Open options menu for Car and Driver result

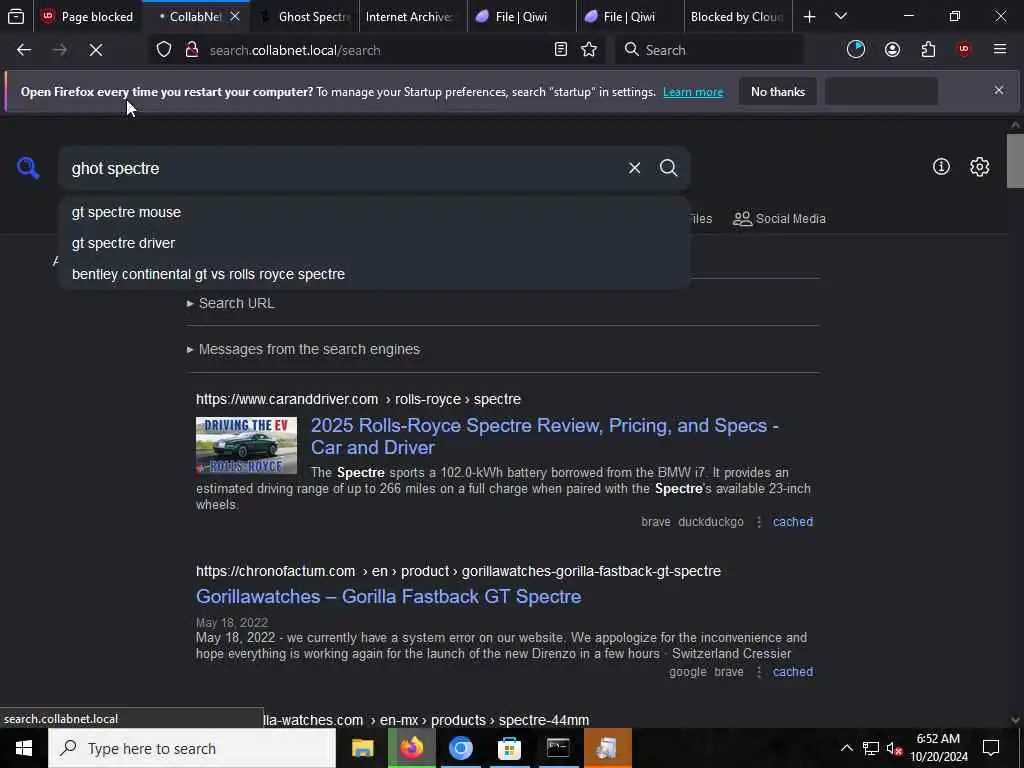point(758,522)
